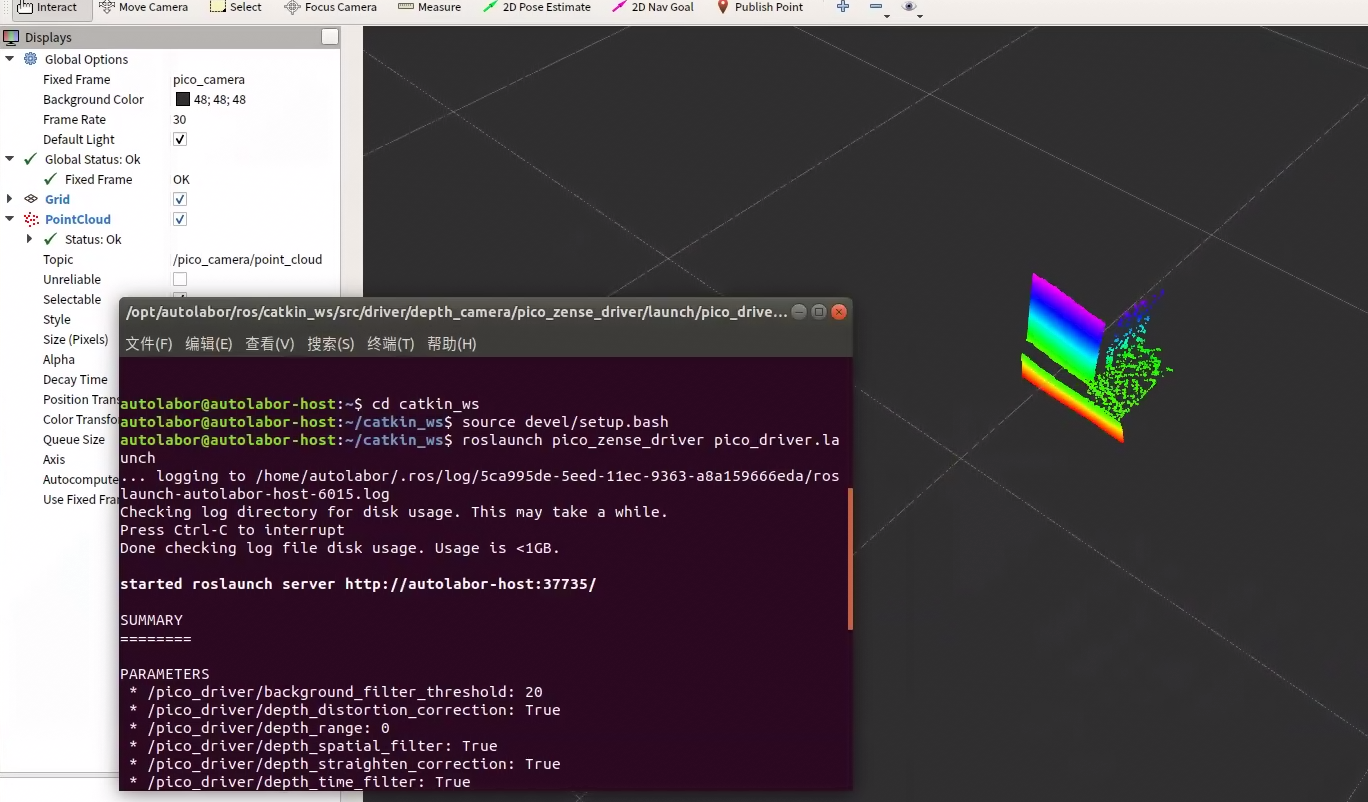Click the PointCloud display icon
Viewport: 1368px width, 802px height.
click(30, 219)
